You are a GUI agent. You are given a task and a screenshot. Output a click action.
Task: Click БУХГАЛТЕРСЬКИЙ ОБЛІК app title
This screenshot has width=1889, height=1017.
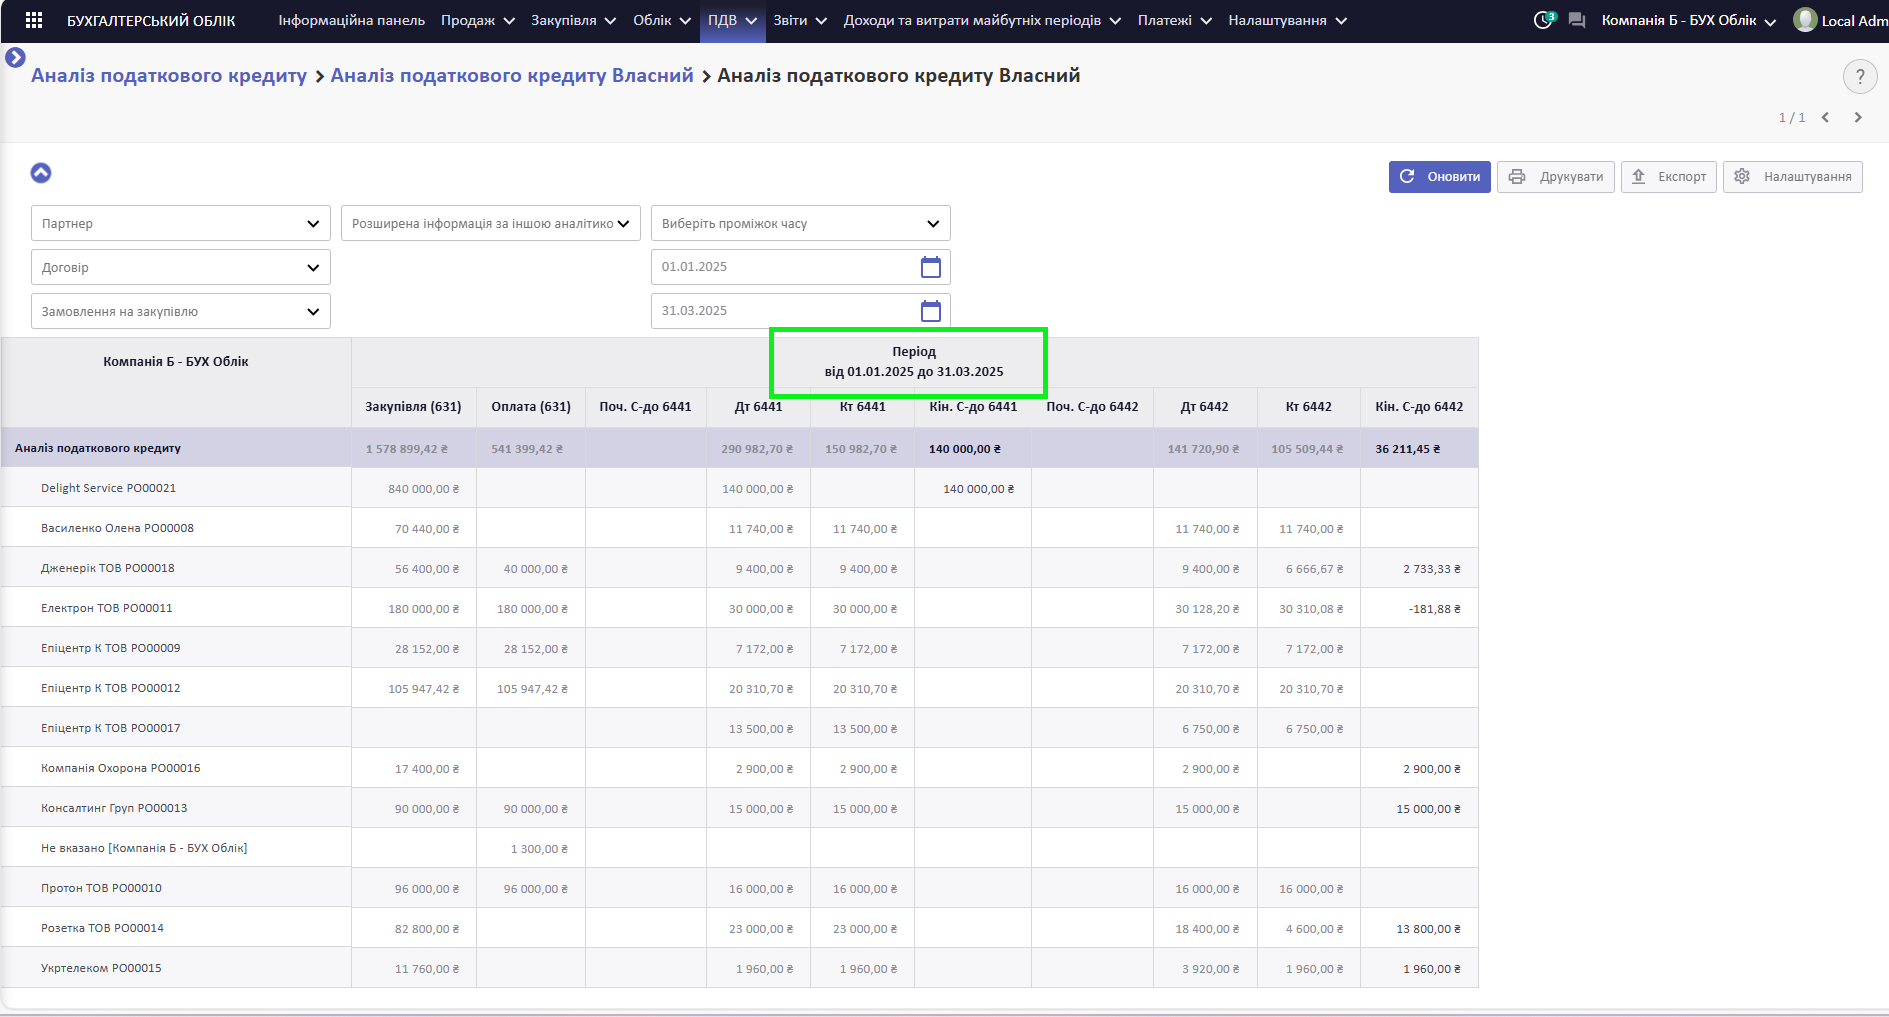(x=151, y=20)
